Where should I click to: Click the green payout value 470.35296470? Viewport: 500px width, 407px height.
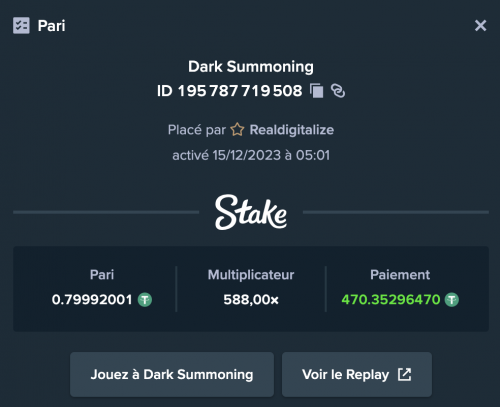(391, 300)
